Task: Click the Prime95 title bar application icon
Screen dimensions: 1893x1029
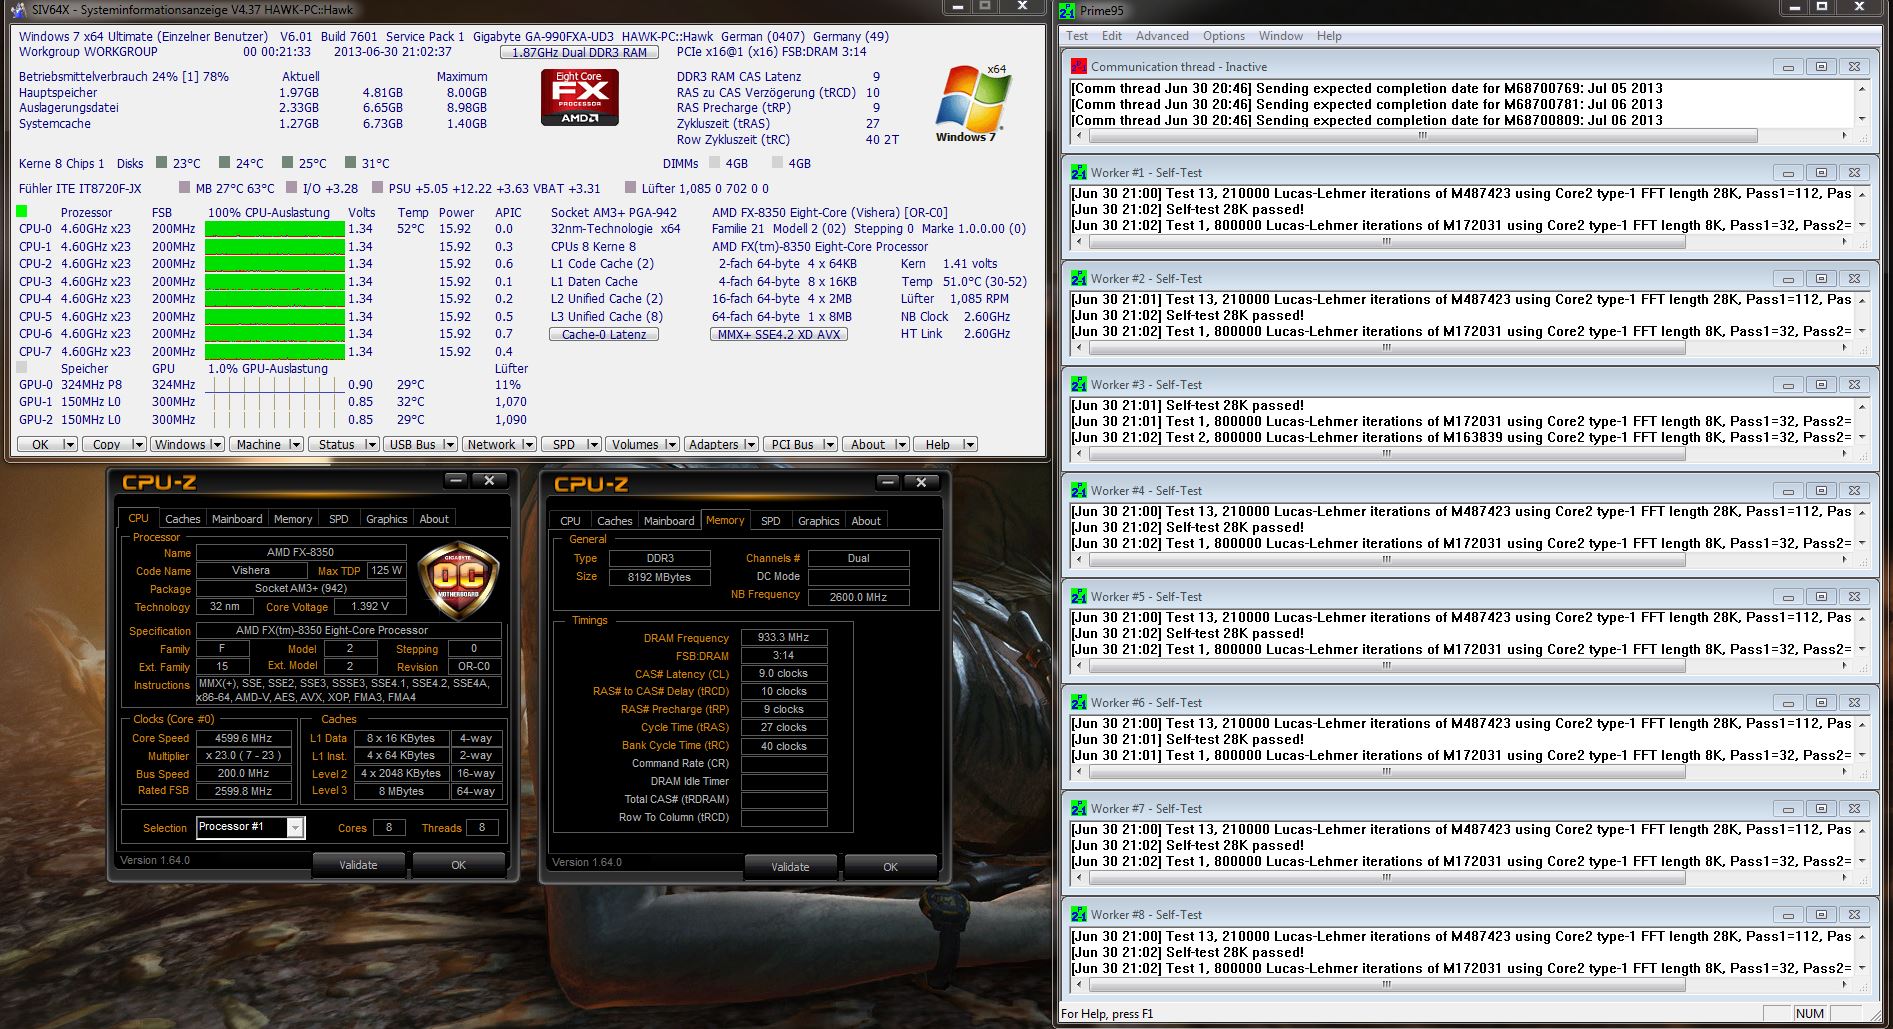Action: (1068, 10)
